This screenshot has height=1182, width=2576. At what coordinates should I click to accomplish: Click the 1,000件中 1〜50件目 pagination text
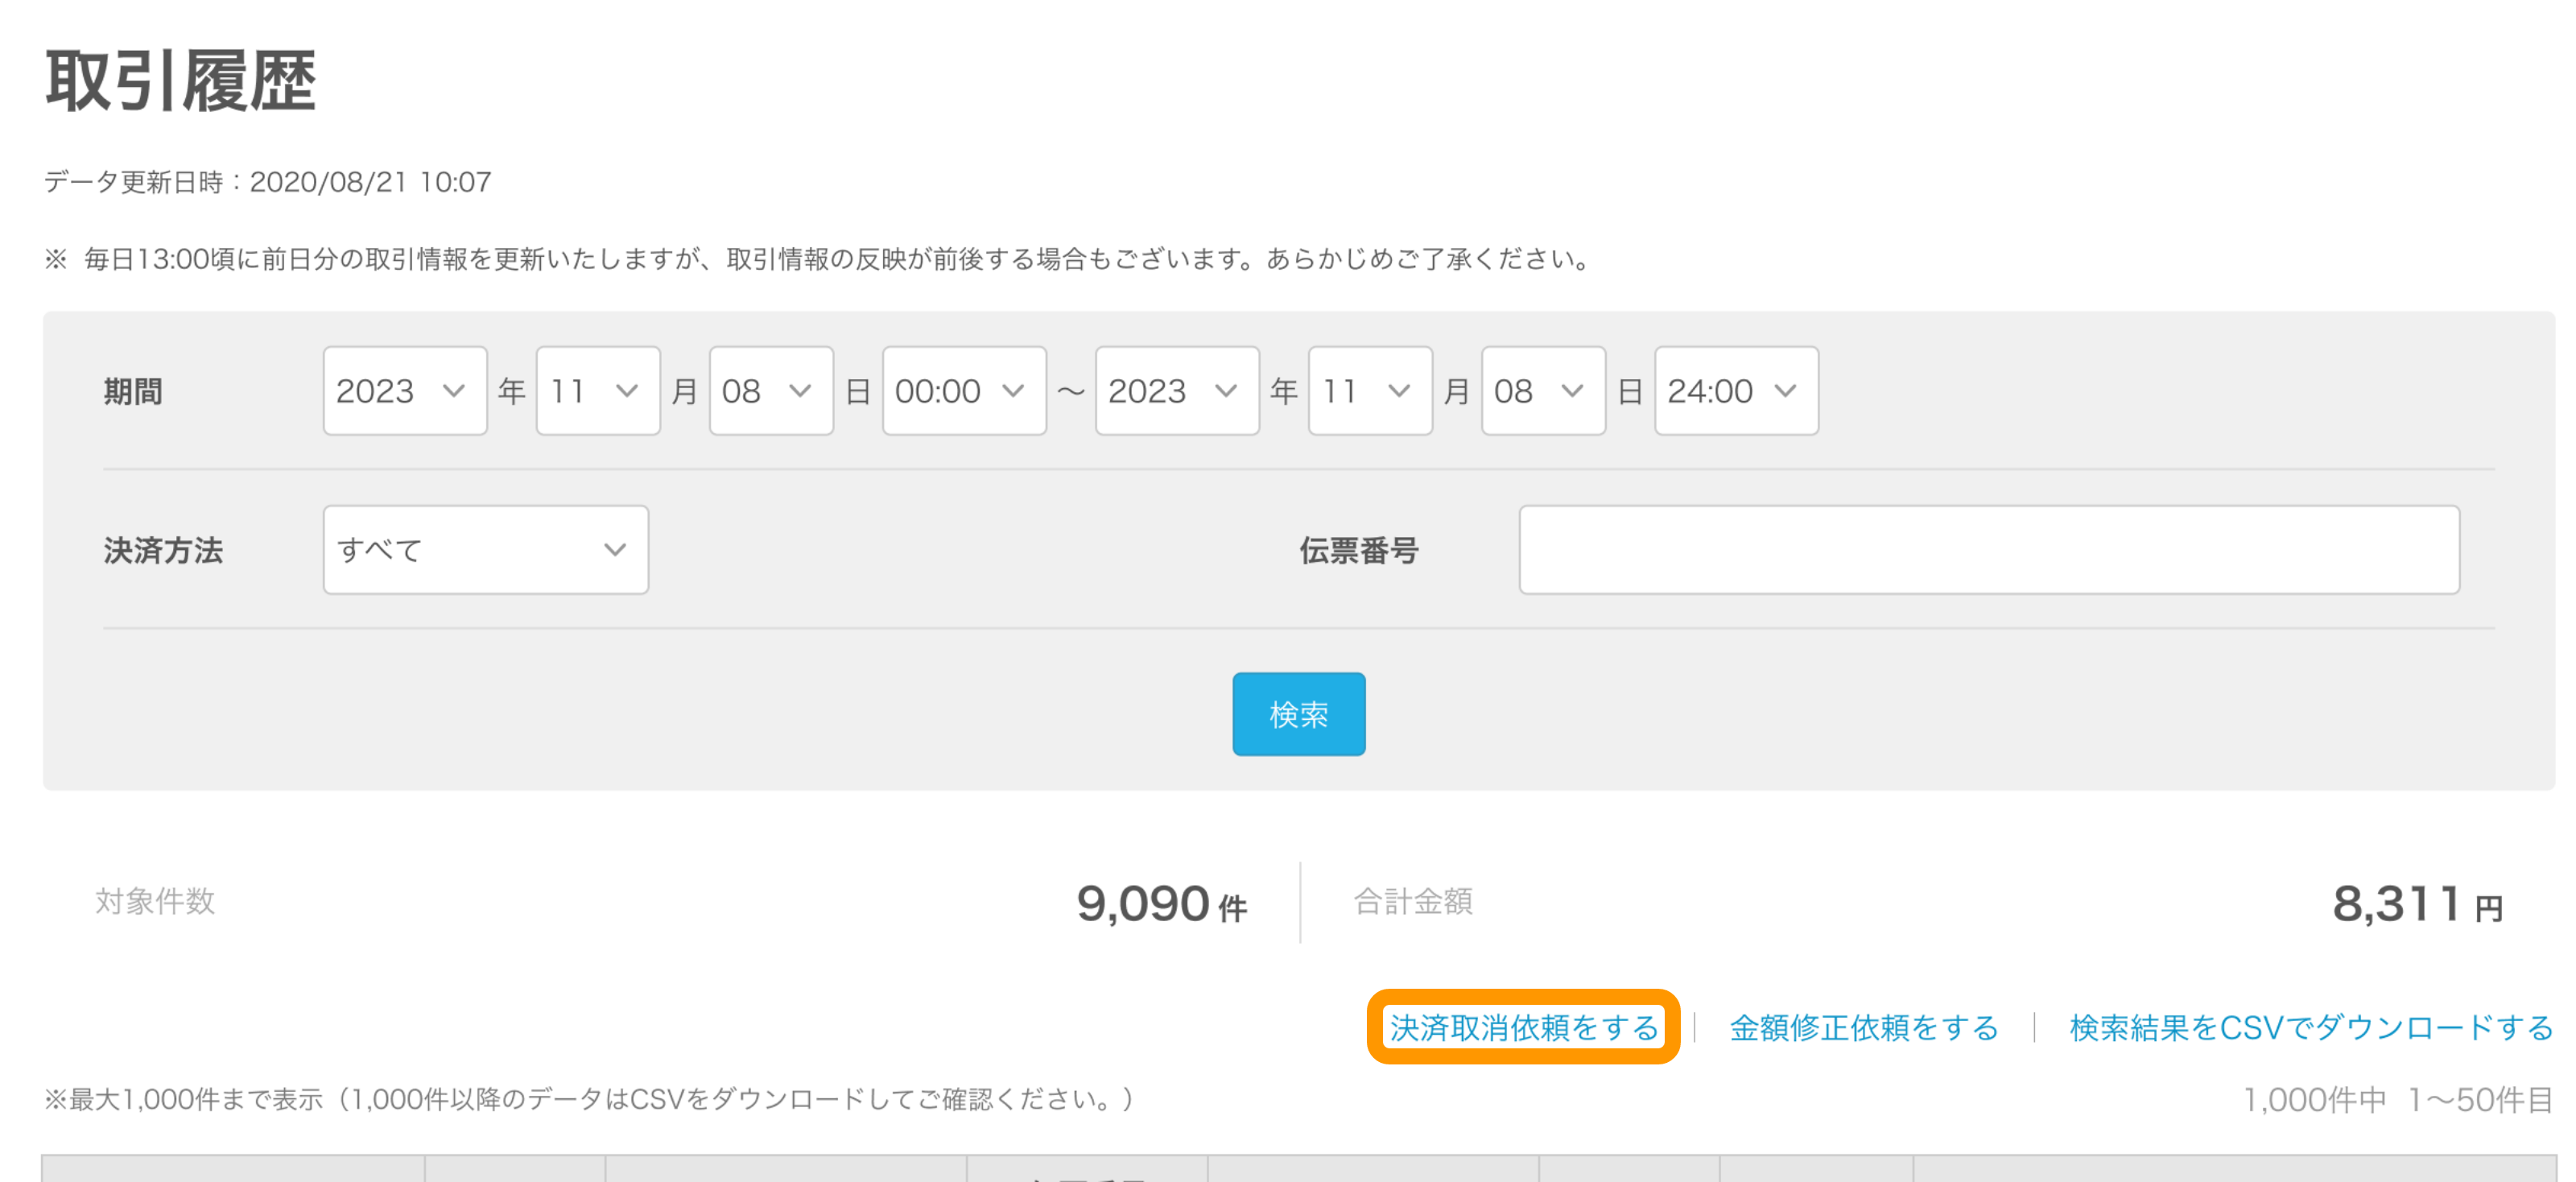pos(2398,1100)
